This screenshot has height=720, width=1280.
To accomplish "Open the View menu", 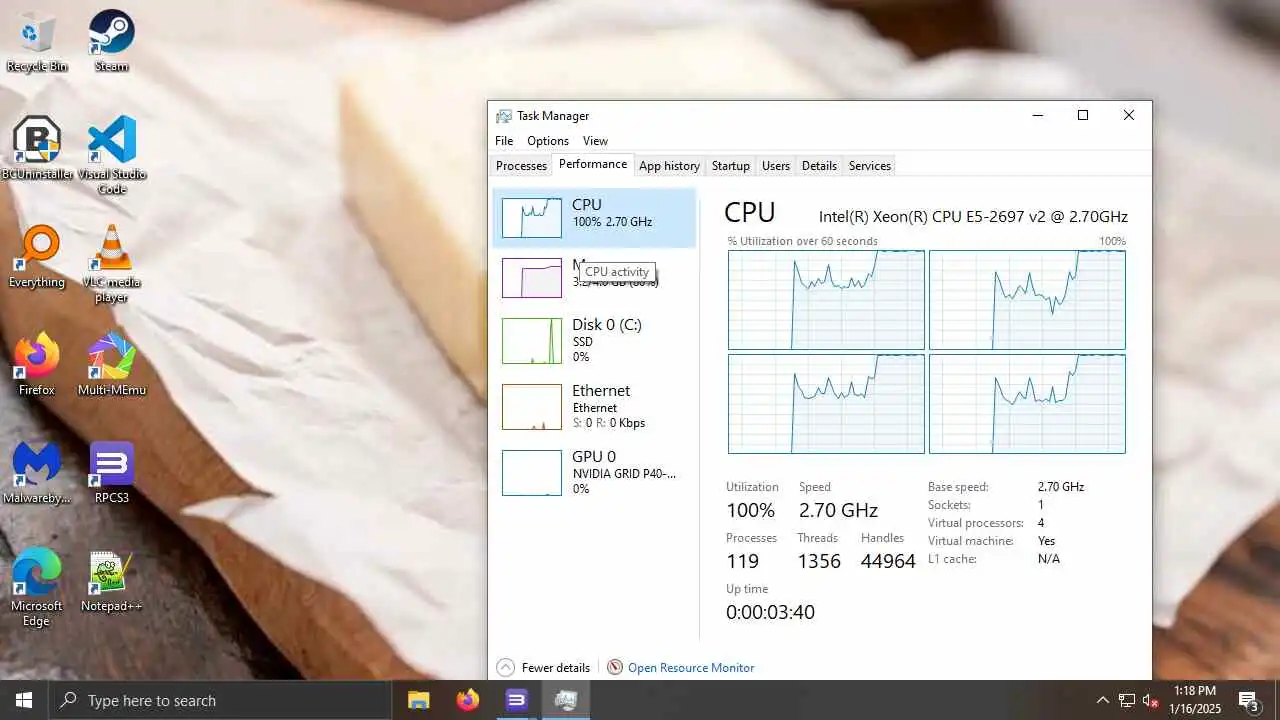I will [x=595, y=141].
